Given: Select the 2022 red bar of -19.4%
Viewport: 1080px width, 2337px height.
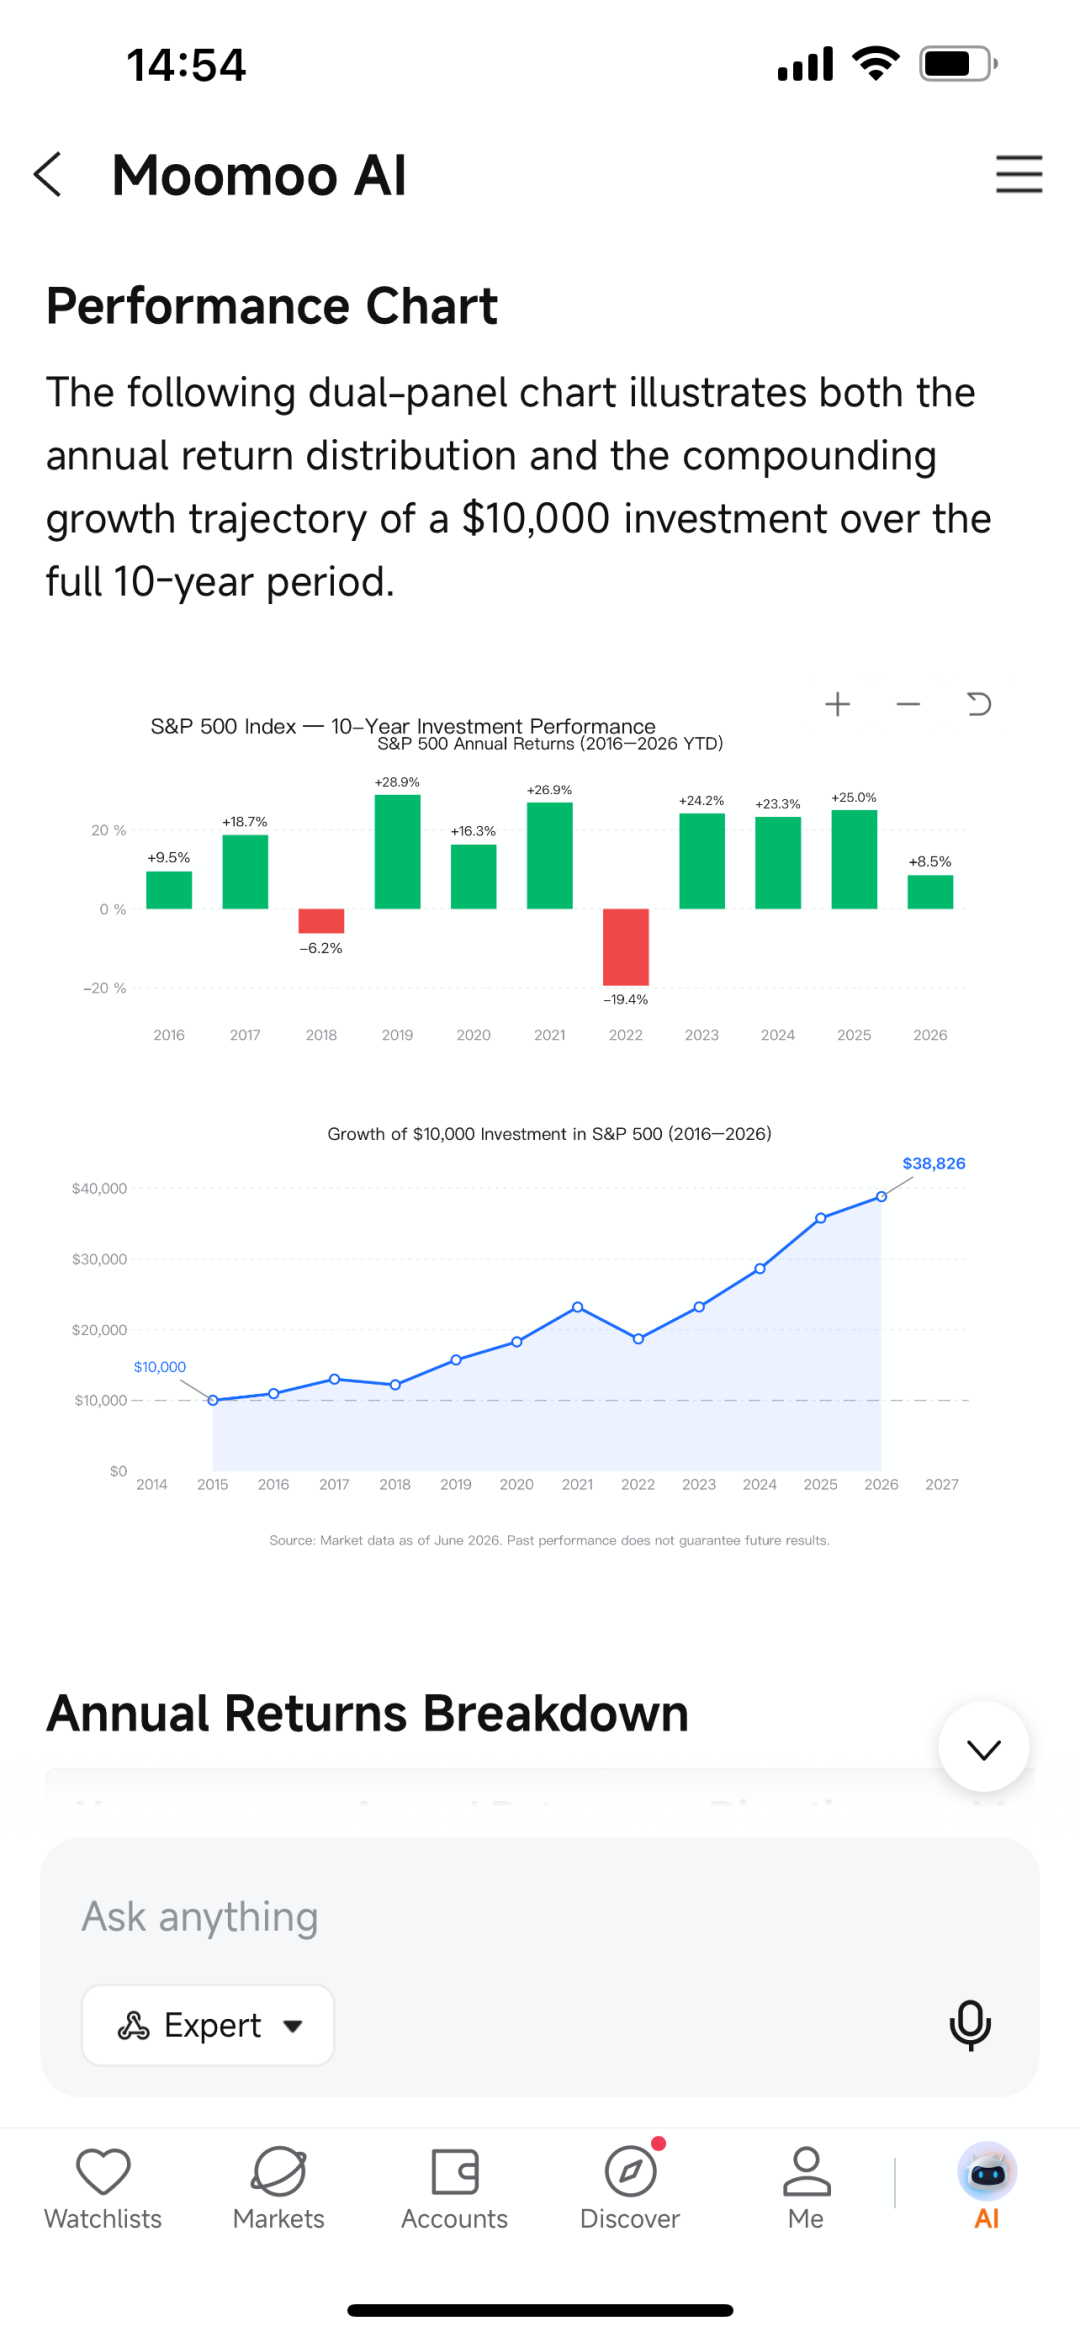Looking at the screenshot, I should point(626,947).
